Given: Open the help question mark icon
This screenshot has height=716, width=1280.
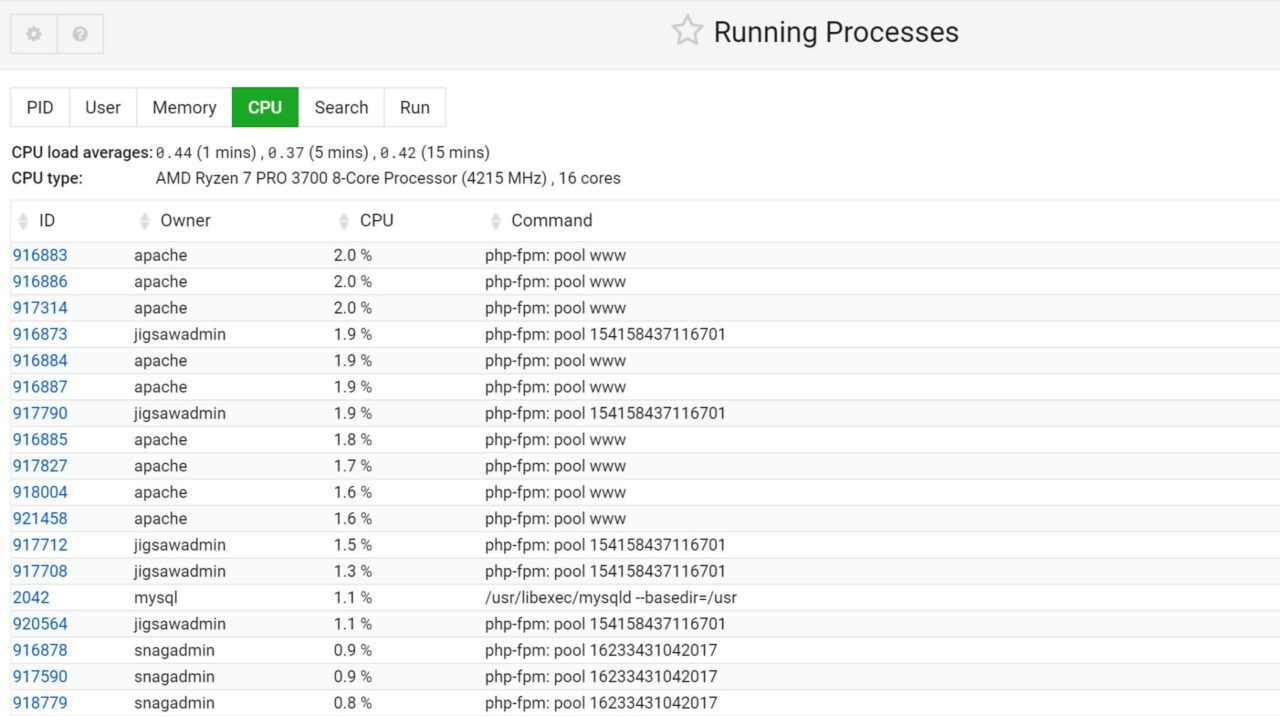Looking at the screenshot, I should (80, 34).
